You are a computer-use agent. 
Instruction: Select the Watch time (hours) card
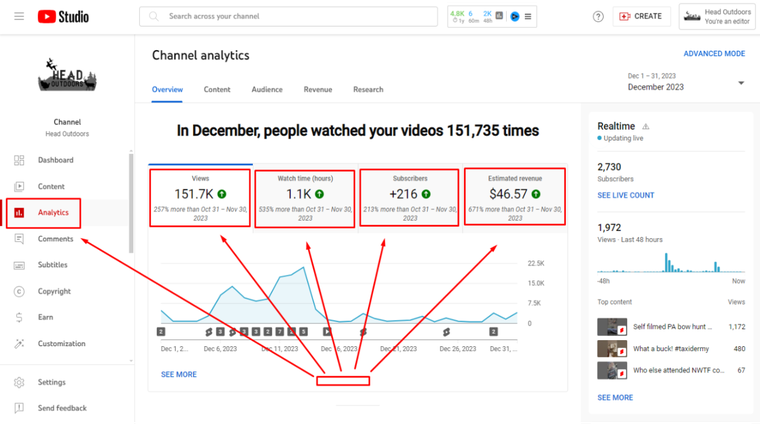tap(305, 198)
